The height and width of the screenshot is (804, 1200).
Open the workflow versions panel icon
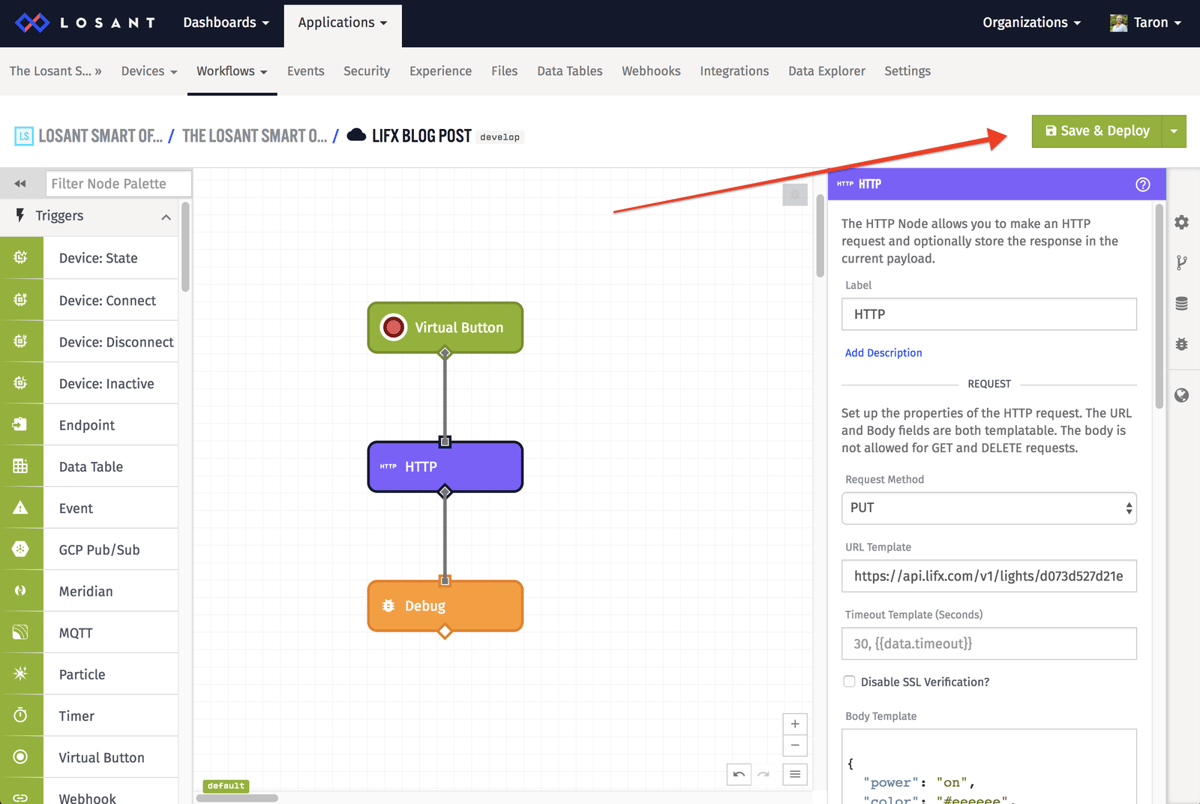click(x=1182, y=262)
